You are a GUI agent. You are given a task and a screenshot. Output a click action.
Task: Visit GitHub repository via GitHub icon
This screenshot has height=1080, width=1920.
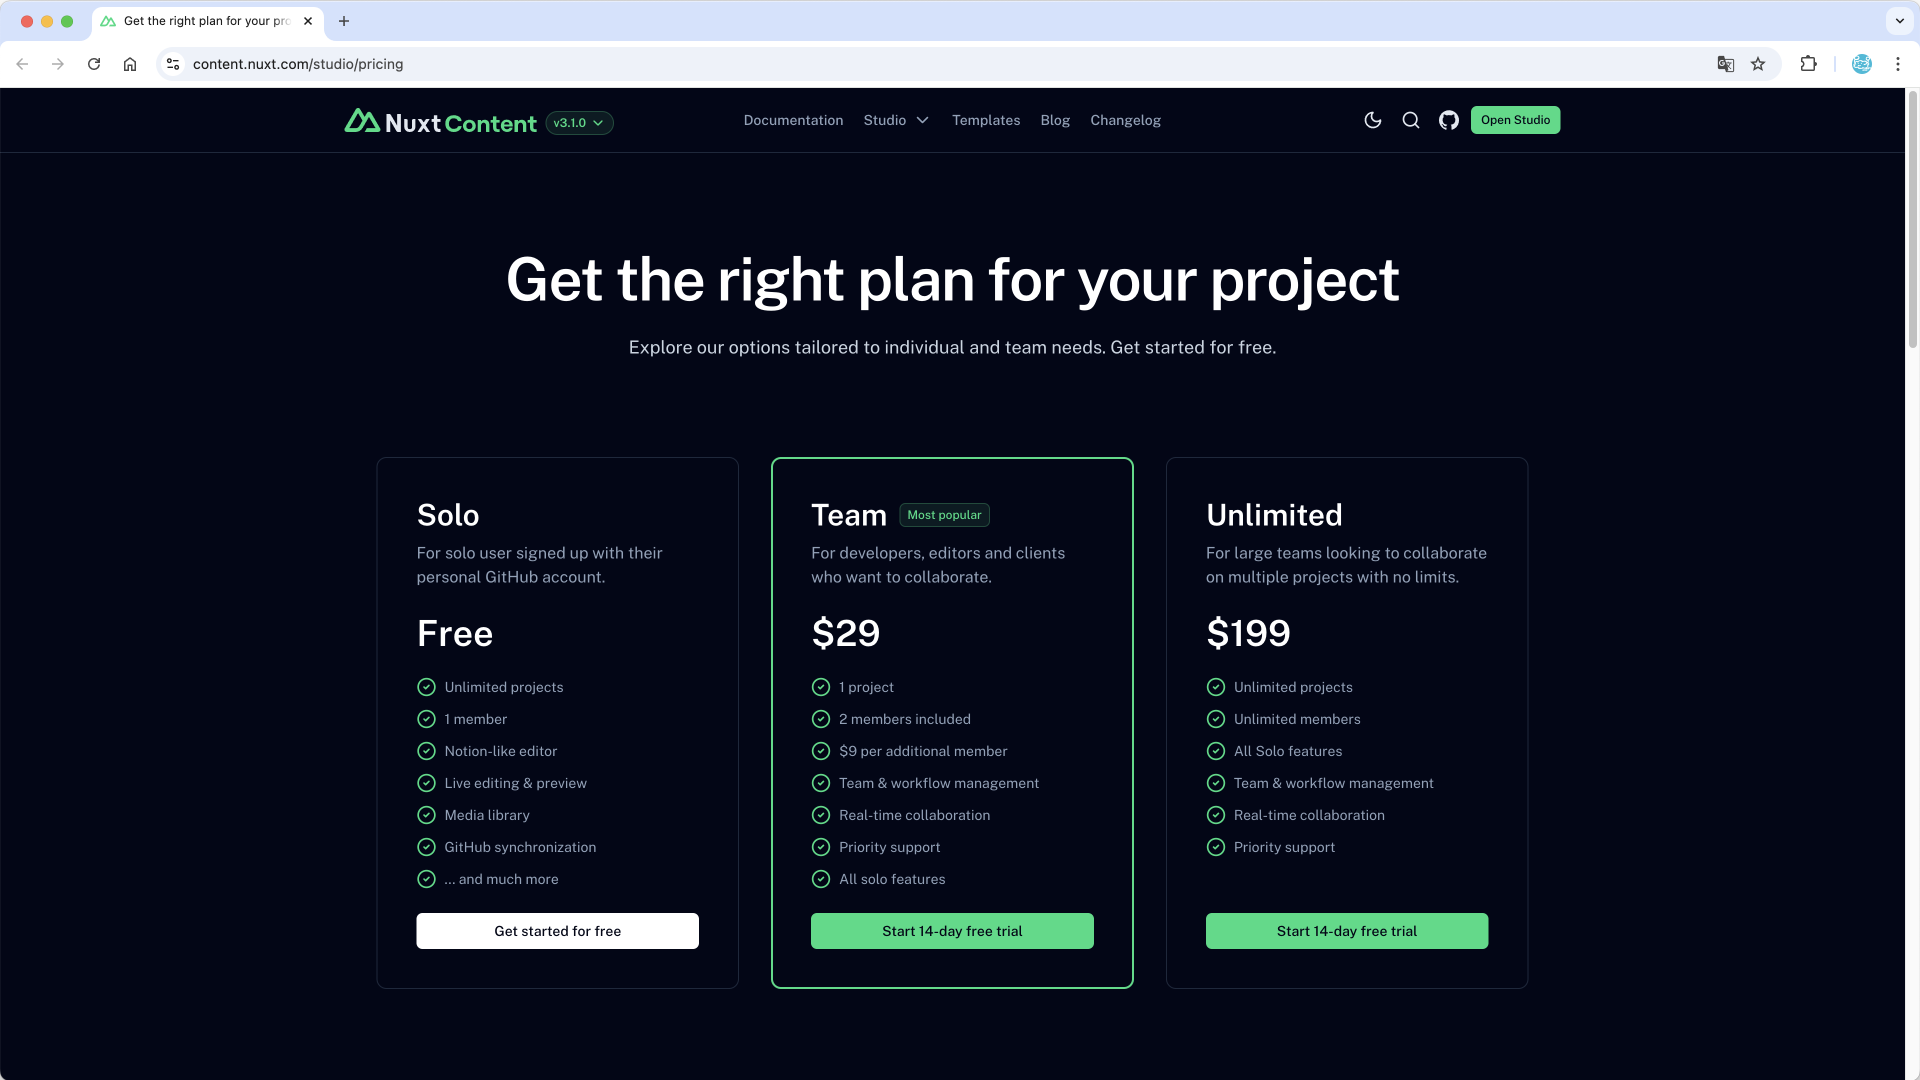(1448, 120)
